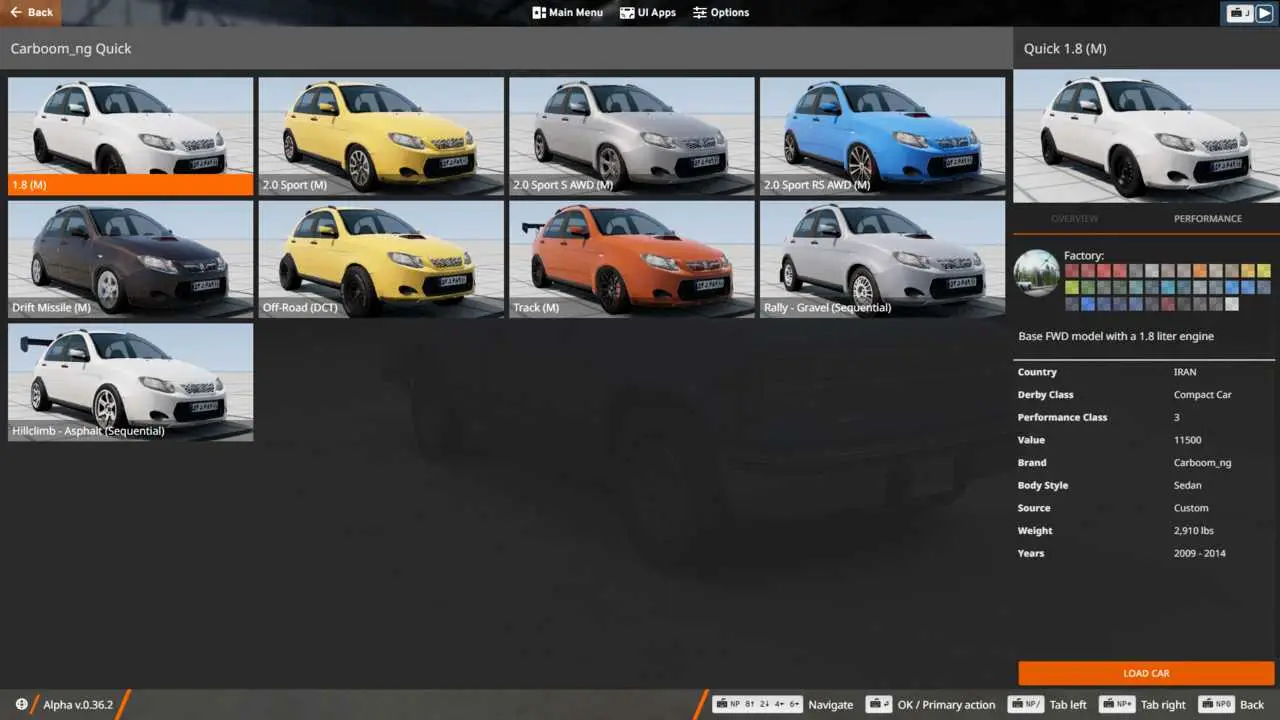Click the NP0 Back key hint icon
Viewport: 1280px width, 720px height.
1216,704
